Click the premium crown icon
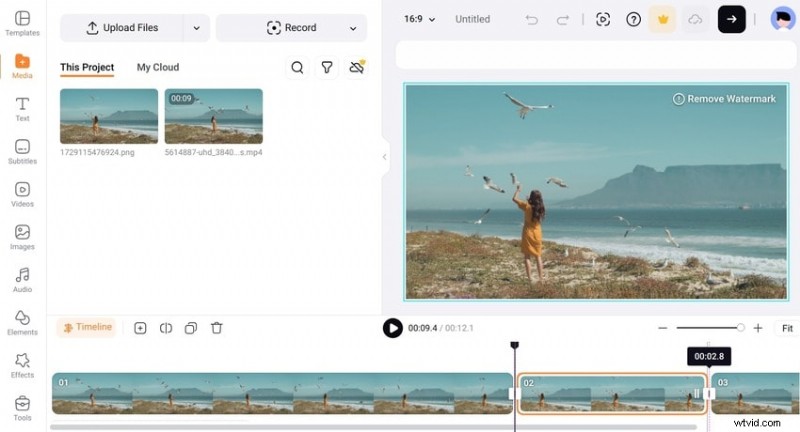This screenshot has height=432, width=800. (663, 19)
